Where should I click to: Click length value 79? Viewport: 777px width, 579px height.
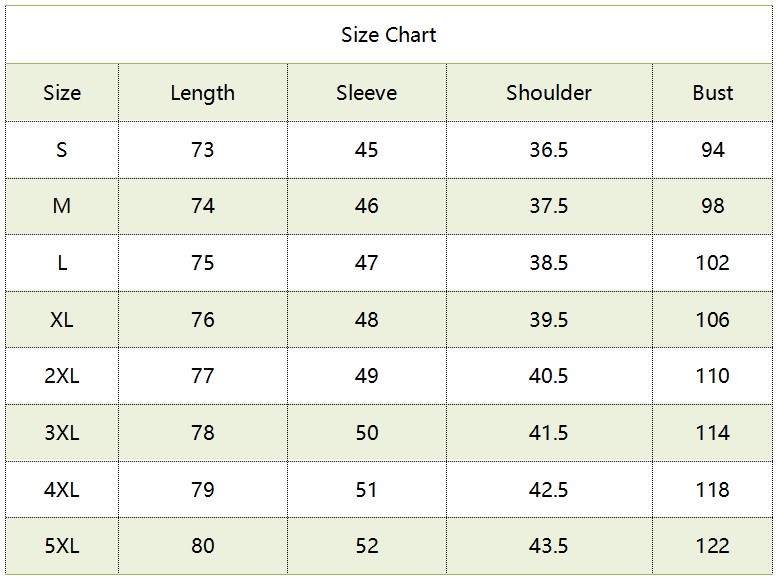pyautogui.click(x=202, y=490)
